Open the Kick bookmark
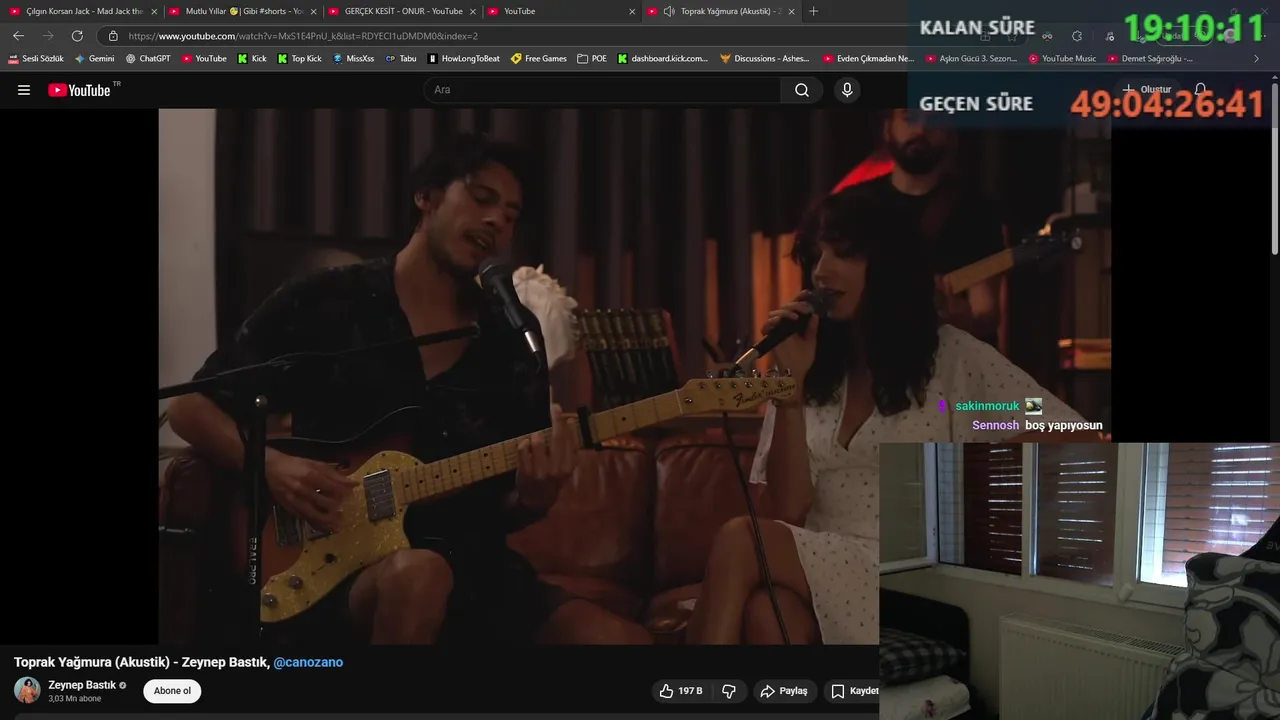Image resolution: width=1280 pixels, height=720 pixels. click(252, 59)
